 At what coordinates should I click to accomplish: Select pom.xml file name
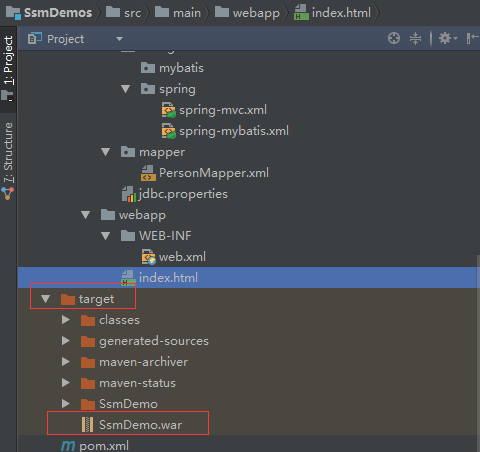(x=104, y=446)
